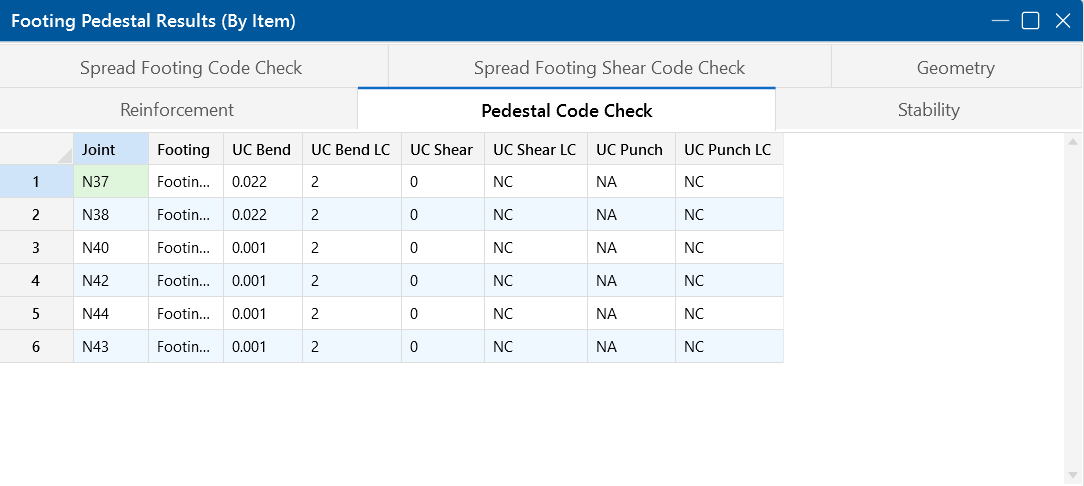Screen dimensions: 1084x486
Task: Minimize the Footing Pedestal Results window
Action: [x=999, y=21]
